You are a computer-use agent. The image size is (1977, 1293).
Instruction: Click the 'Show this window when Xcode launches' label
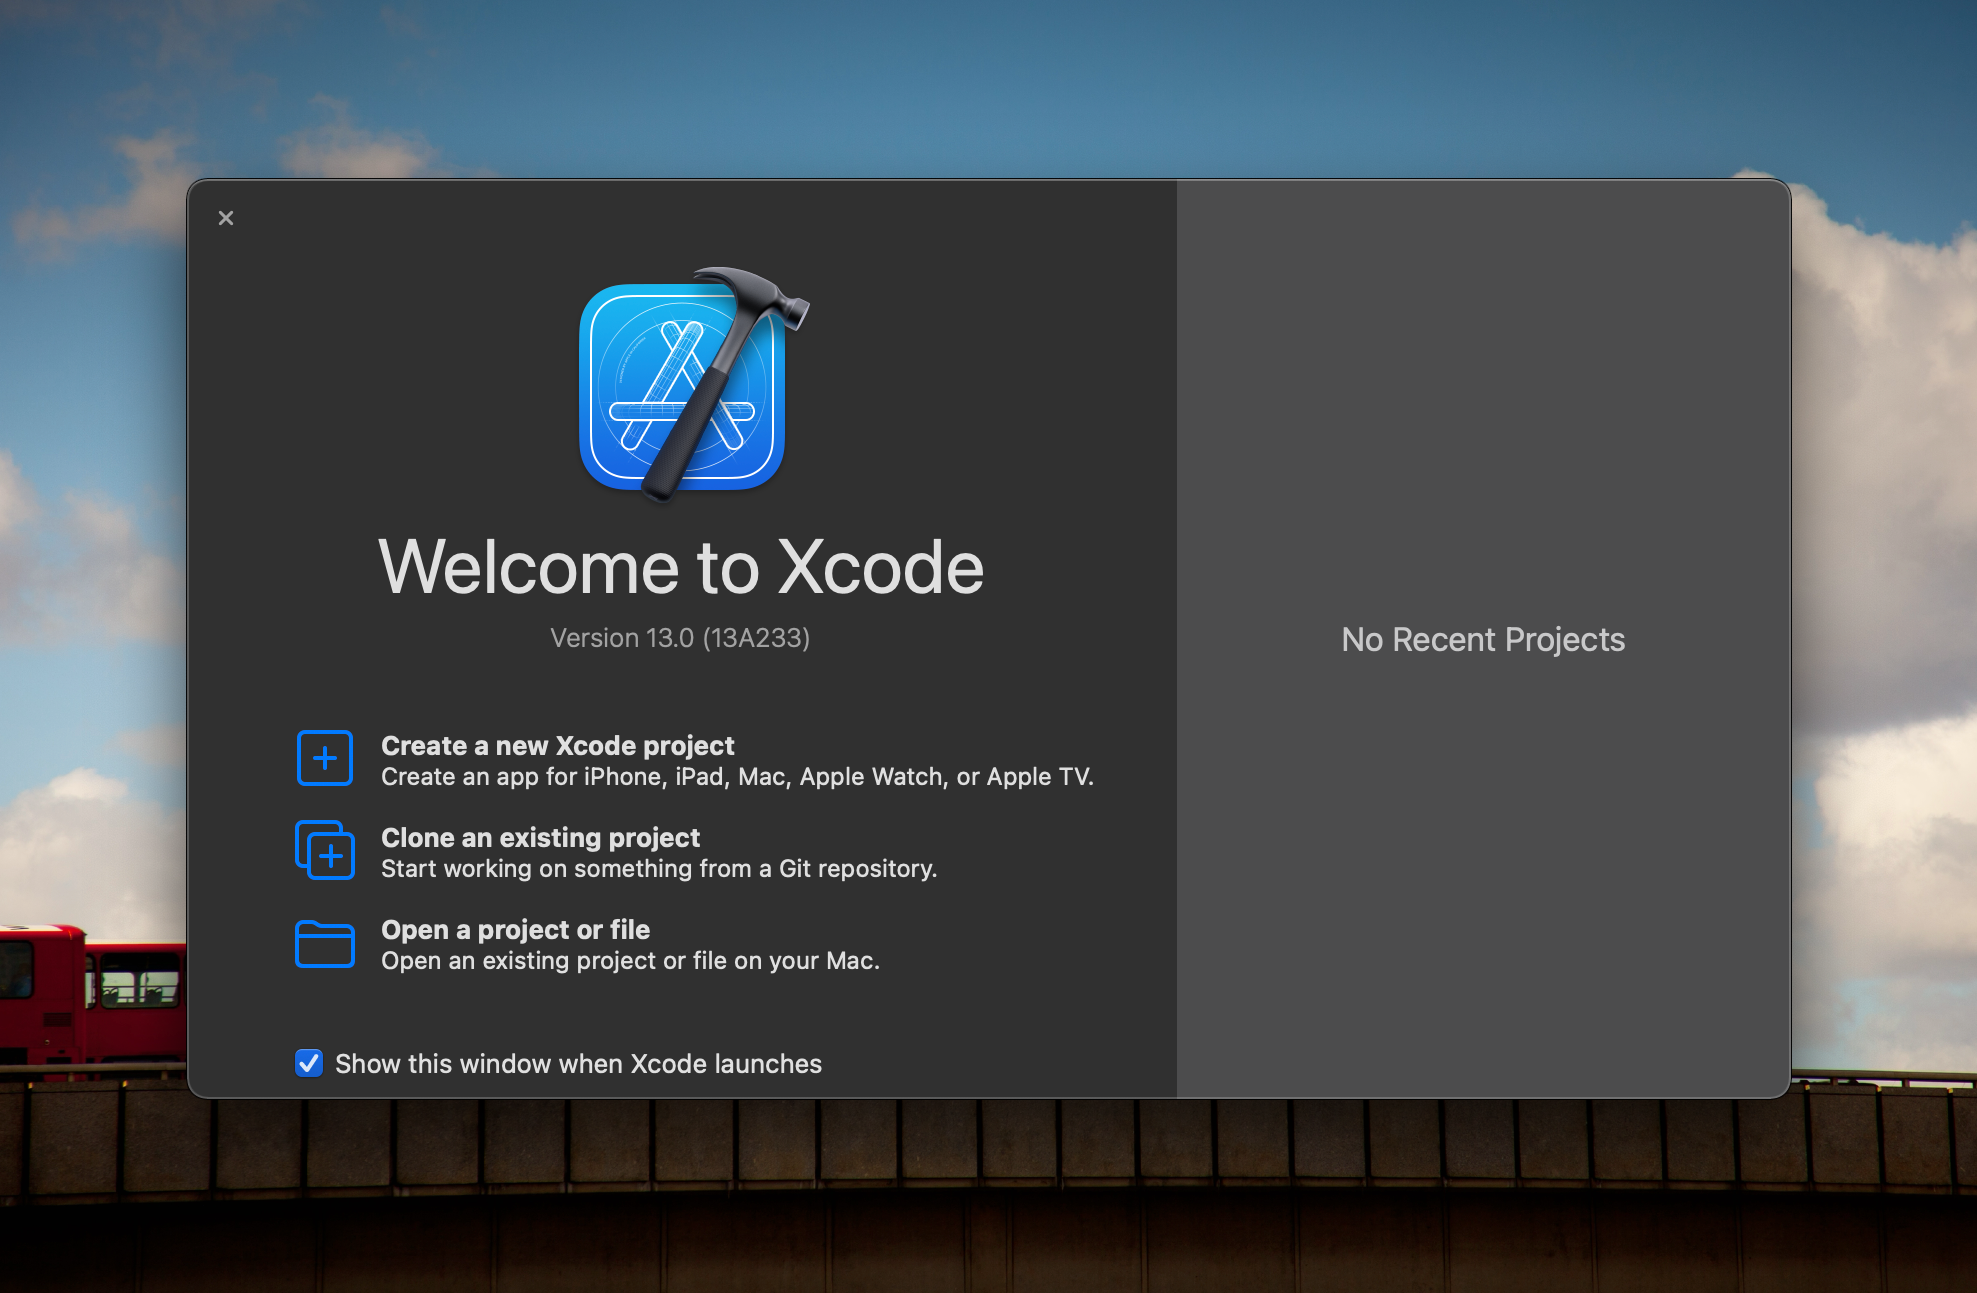click(x=578, y=1064)
